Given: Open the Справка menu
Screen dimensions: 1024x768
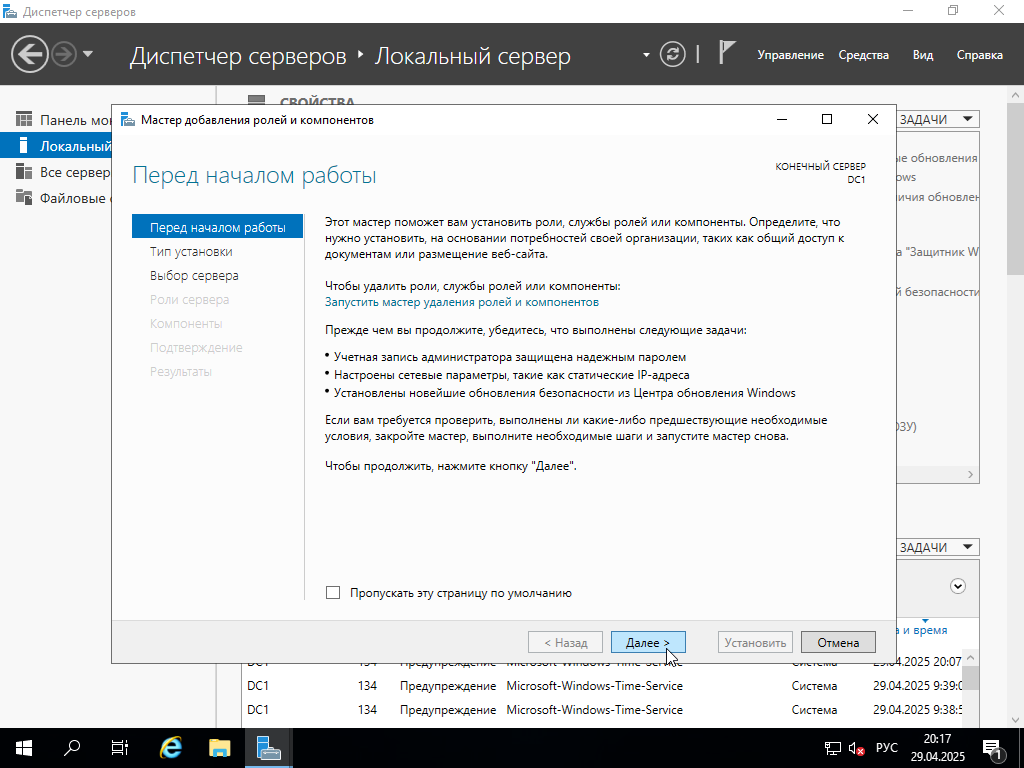Looking at the screenshot, I should pos(980,55).
